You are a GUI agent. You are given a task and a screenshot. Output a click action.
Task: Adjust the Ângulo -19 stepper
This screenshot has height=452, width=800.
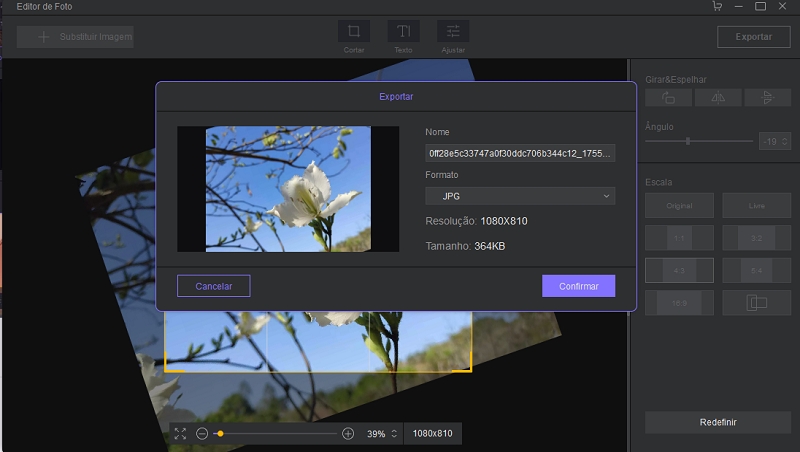point(785,141)
